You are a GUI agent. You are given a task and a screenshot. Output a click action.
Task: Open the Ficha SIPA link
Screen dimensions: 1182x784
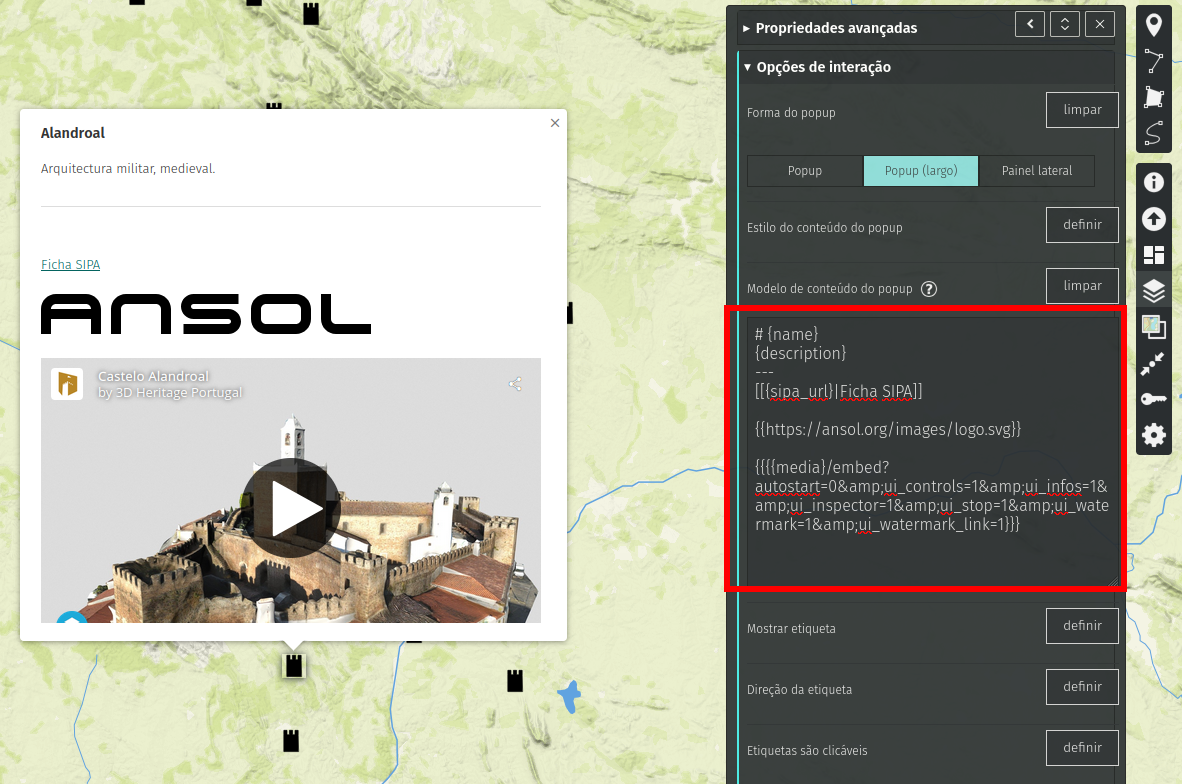pos(70,265)
